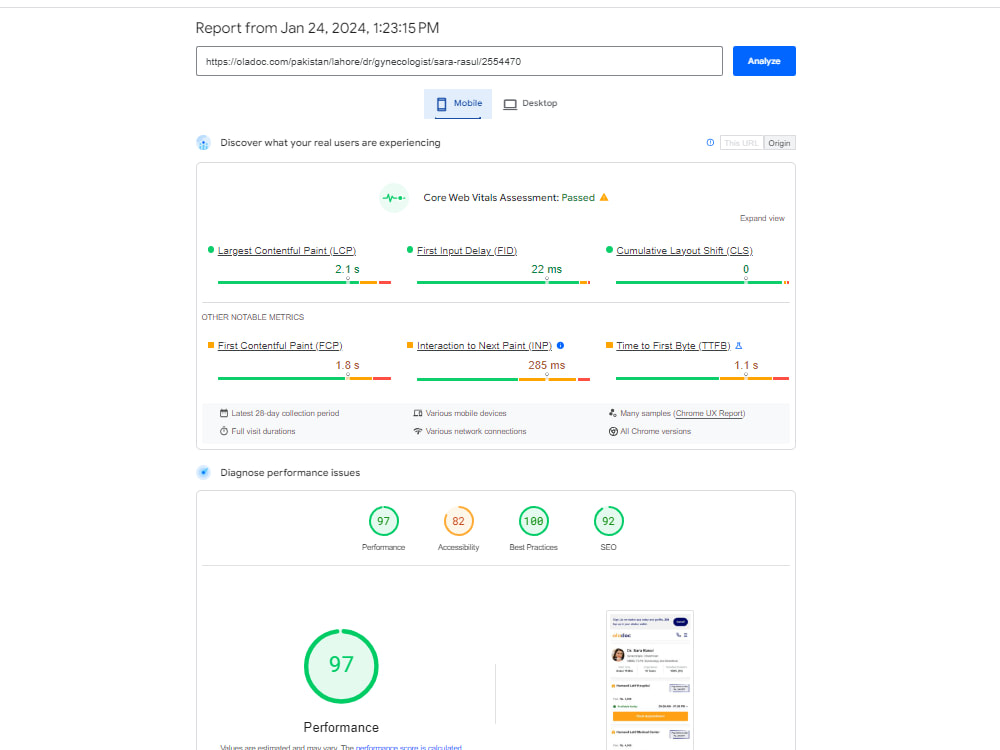Open First Contentful Paint (FCP) link
Screen dimensions: 1000x750
280,346
